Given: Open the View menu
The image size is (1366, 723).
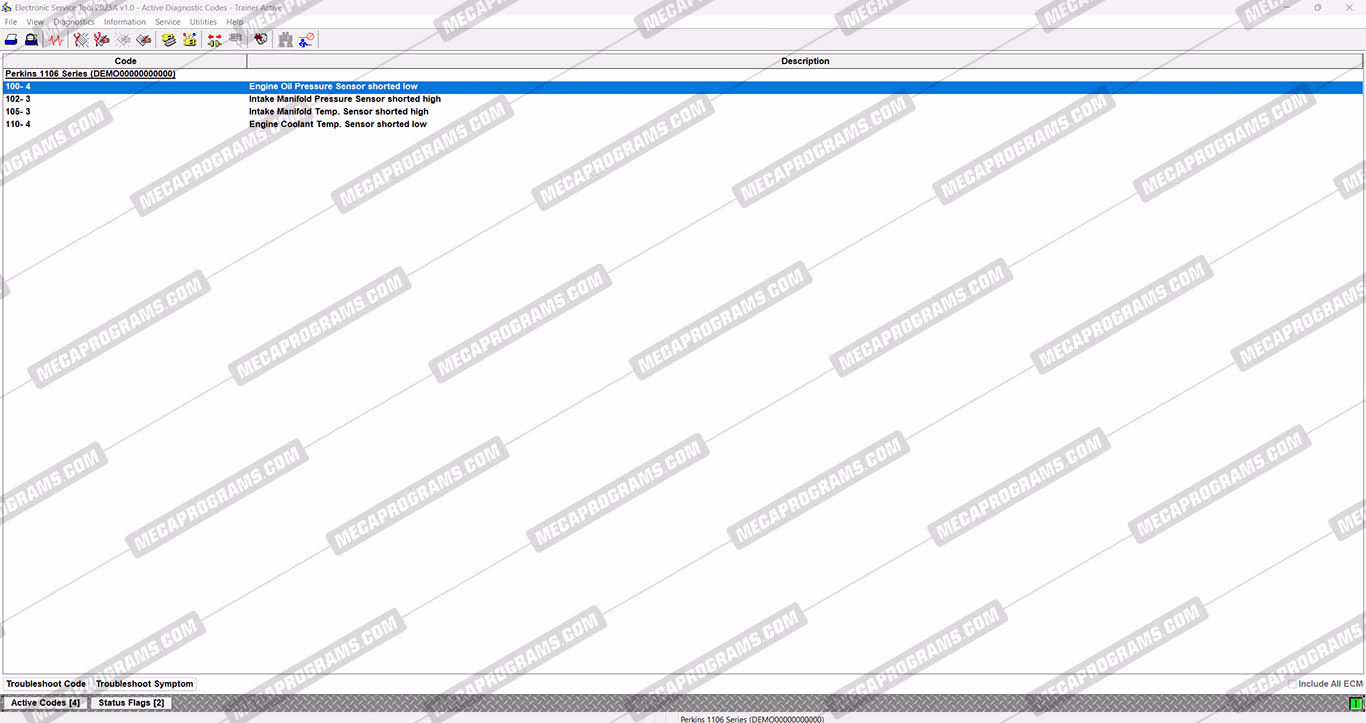Looking at the screenshot, I should [35, 22].
